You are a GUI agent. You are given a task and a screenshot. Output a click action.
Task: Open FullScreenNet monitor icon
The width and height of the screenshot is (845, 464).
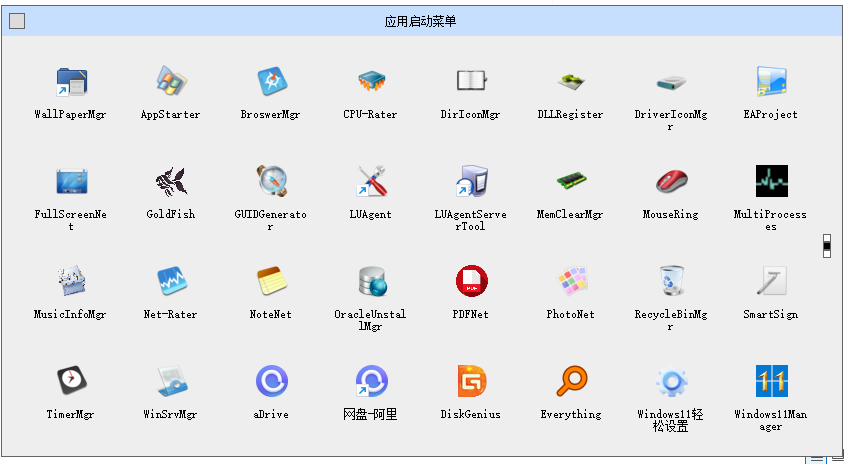[x=71, y=182]
